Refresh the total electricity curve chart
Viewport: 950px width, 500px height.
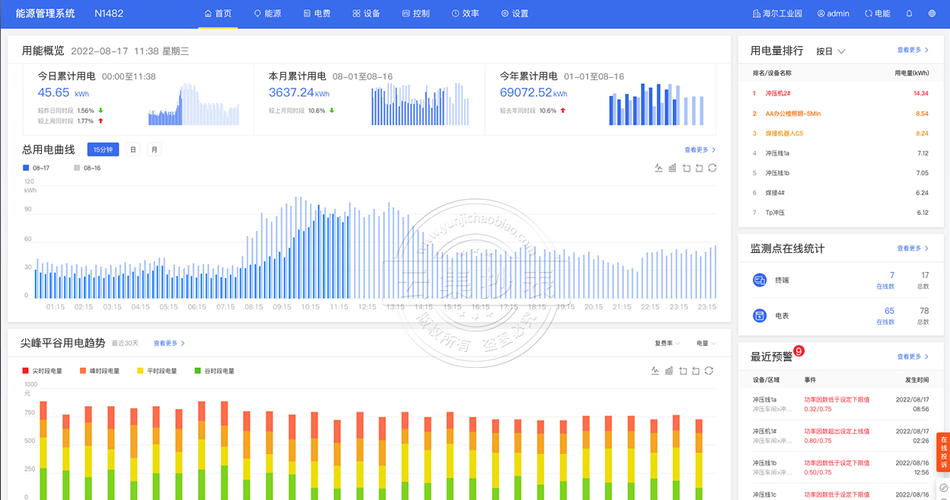tap(712, 168)
